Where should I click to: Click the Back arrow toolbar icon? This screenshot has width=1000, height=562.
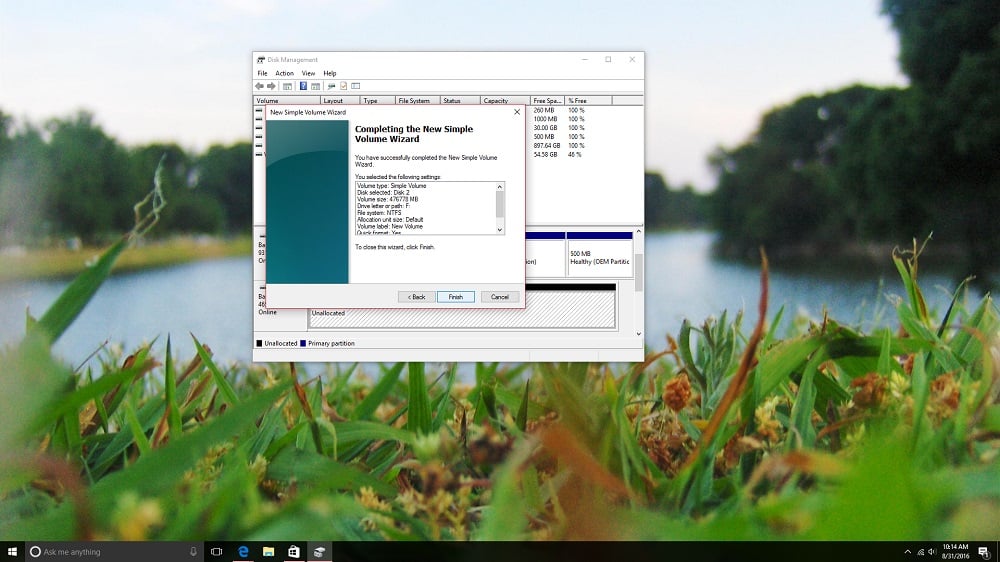[260, 86]
